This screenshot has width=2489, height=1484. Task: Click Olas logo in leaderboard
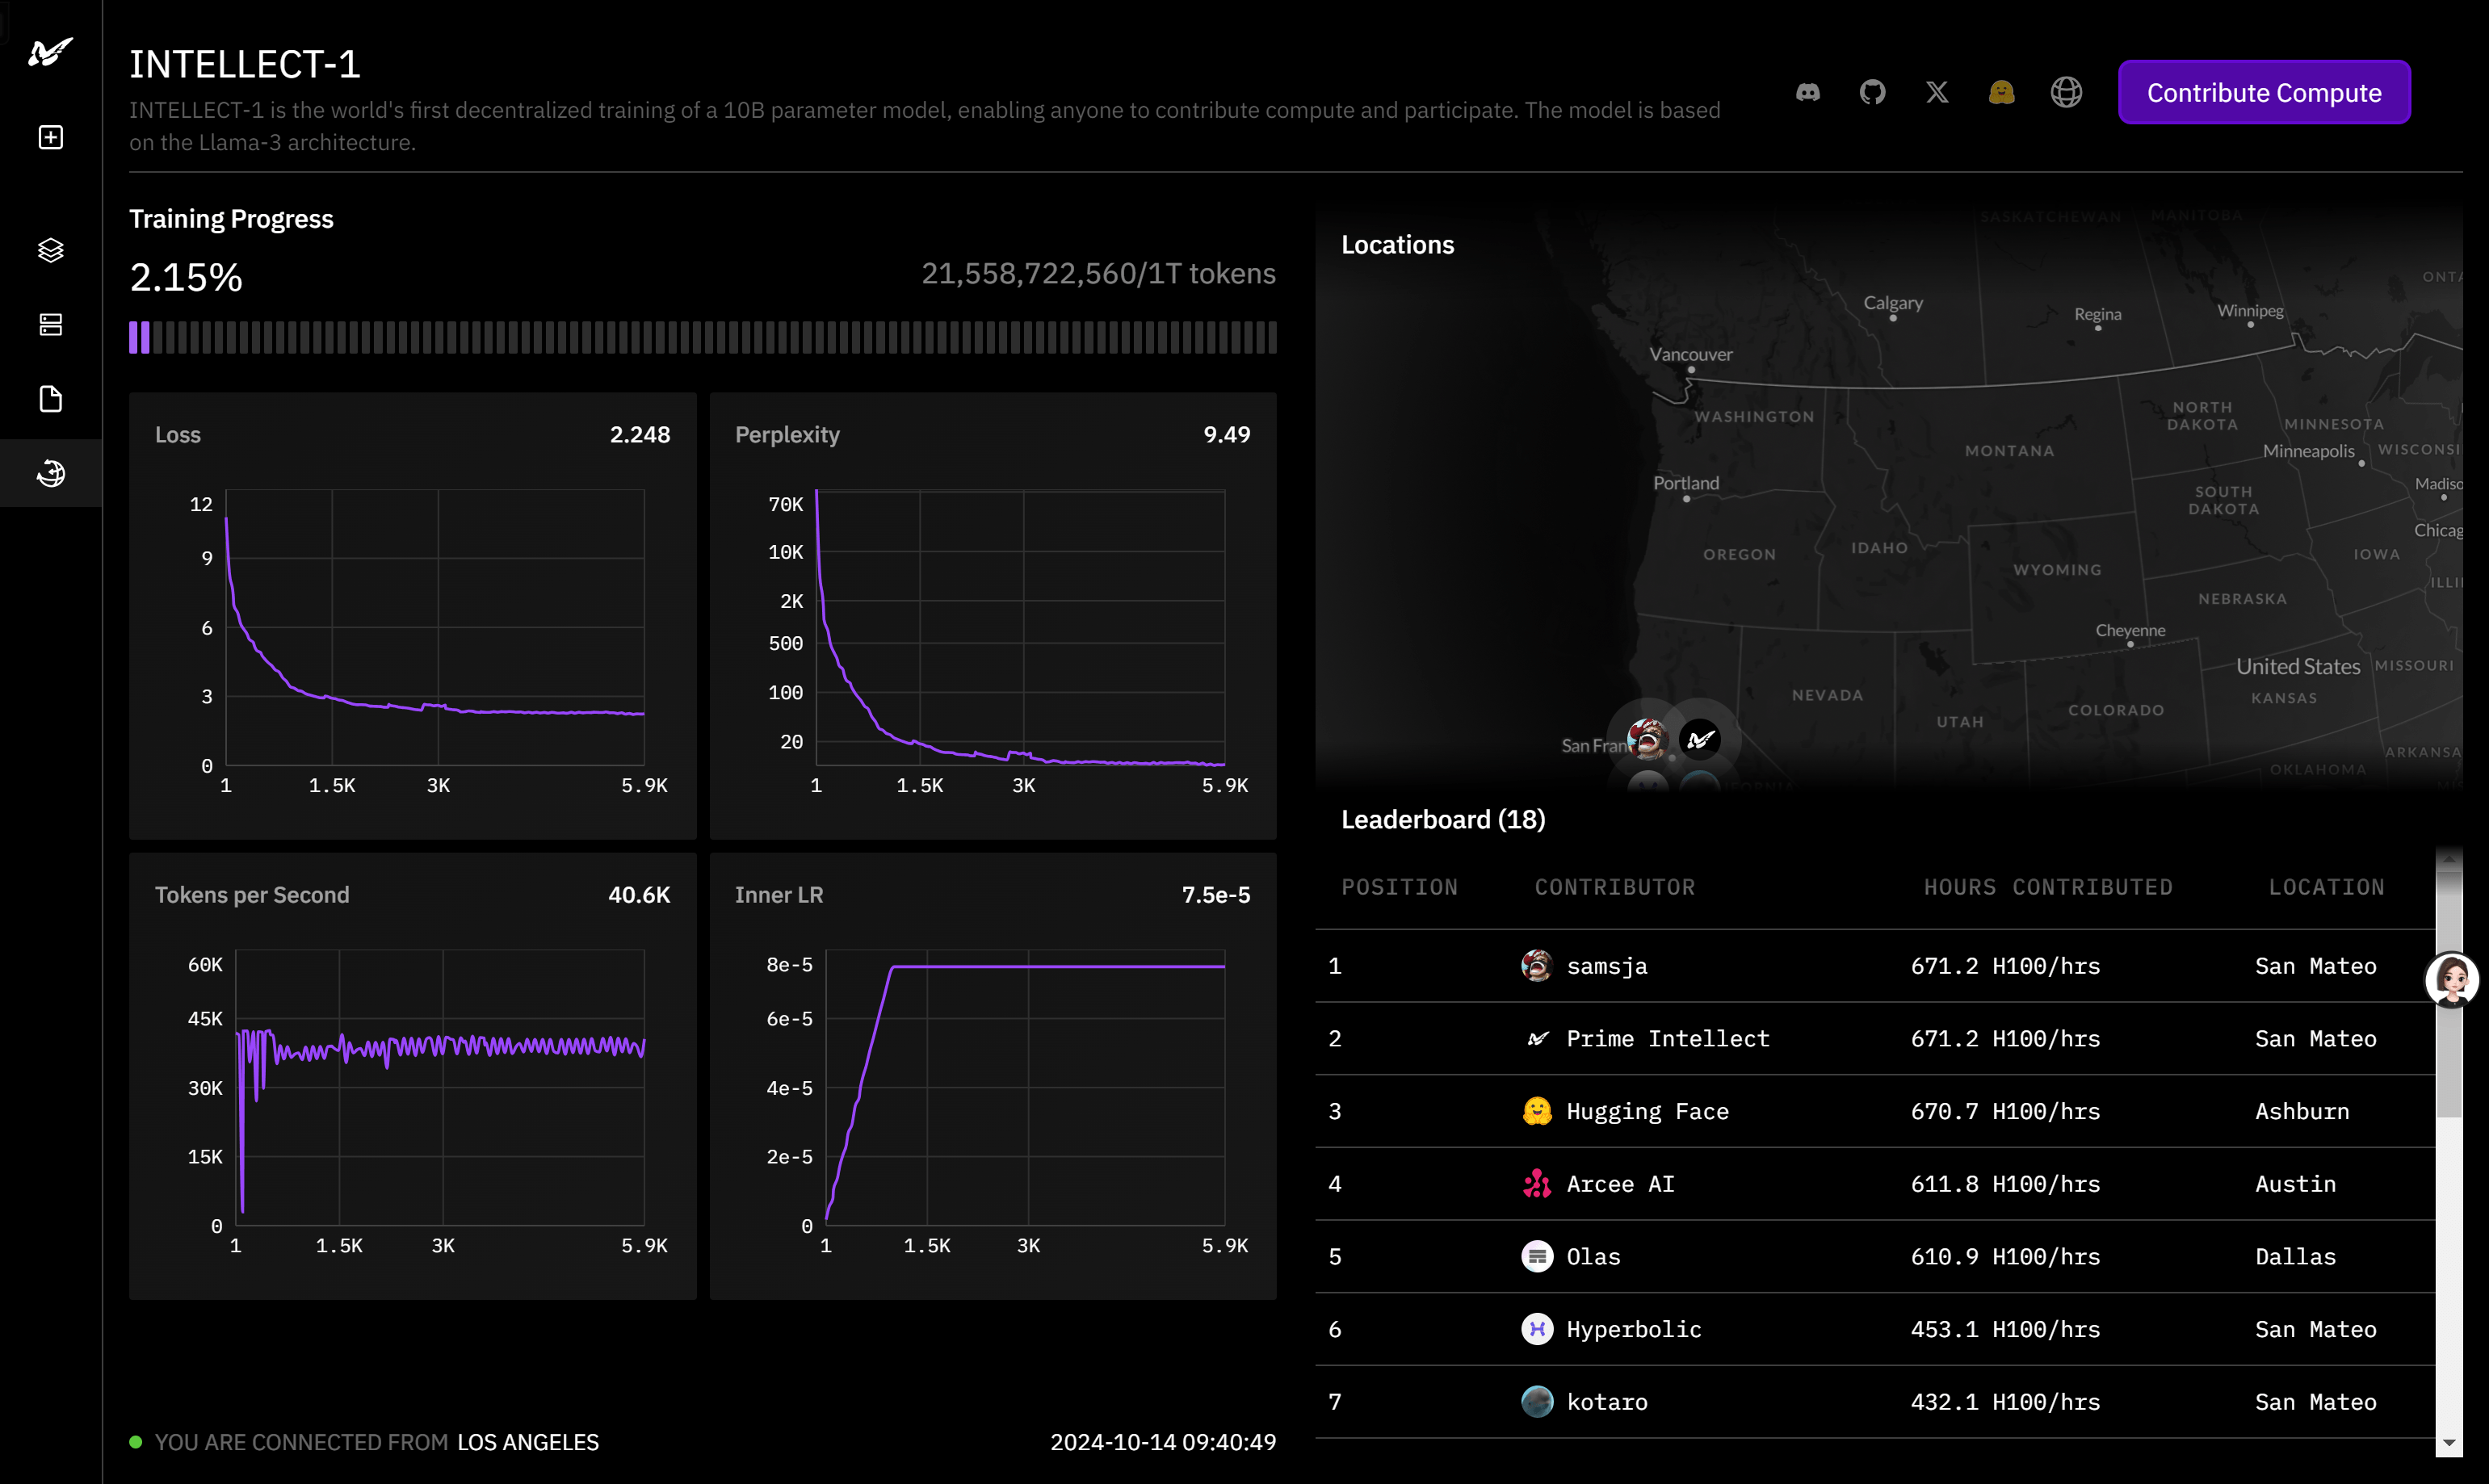coord(1537,1256)
